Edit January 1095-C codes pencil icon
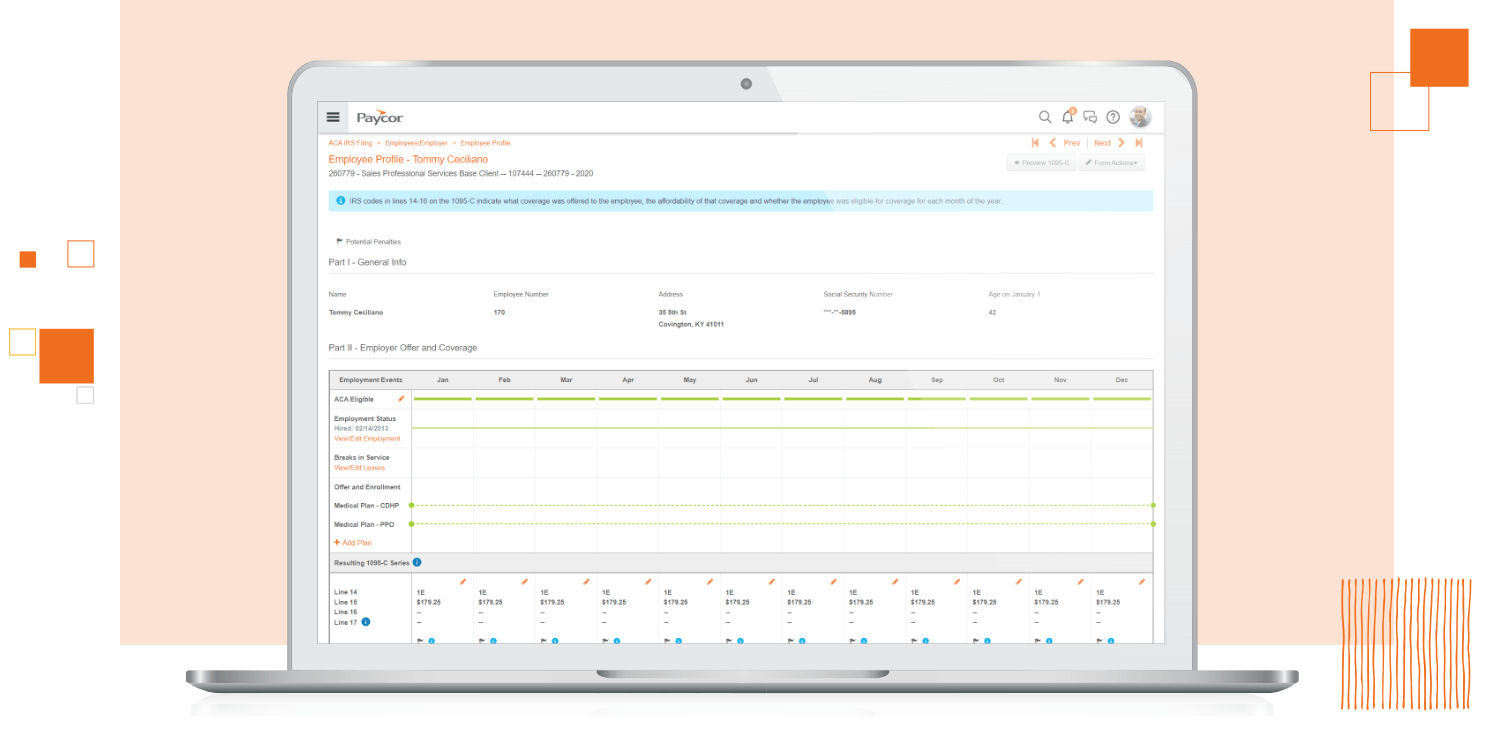 tap(463, 581)
